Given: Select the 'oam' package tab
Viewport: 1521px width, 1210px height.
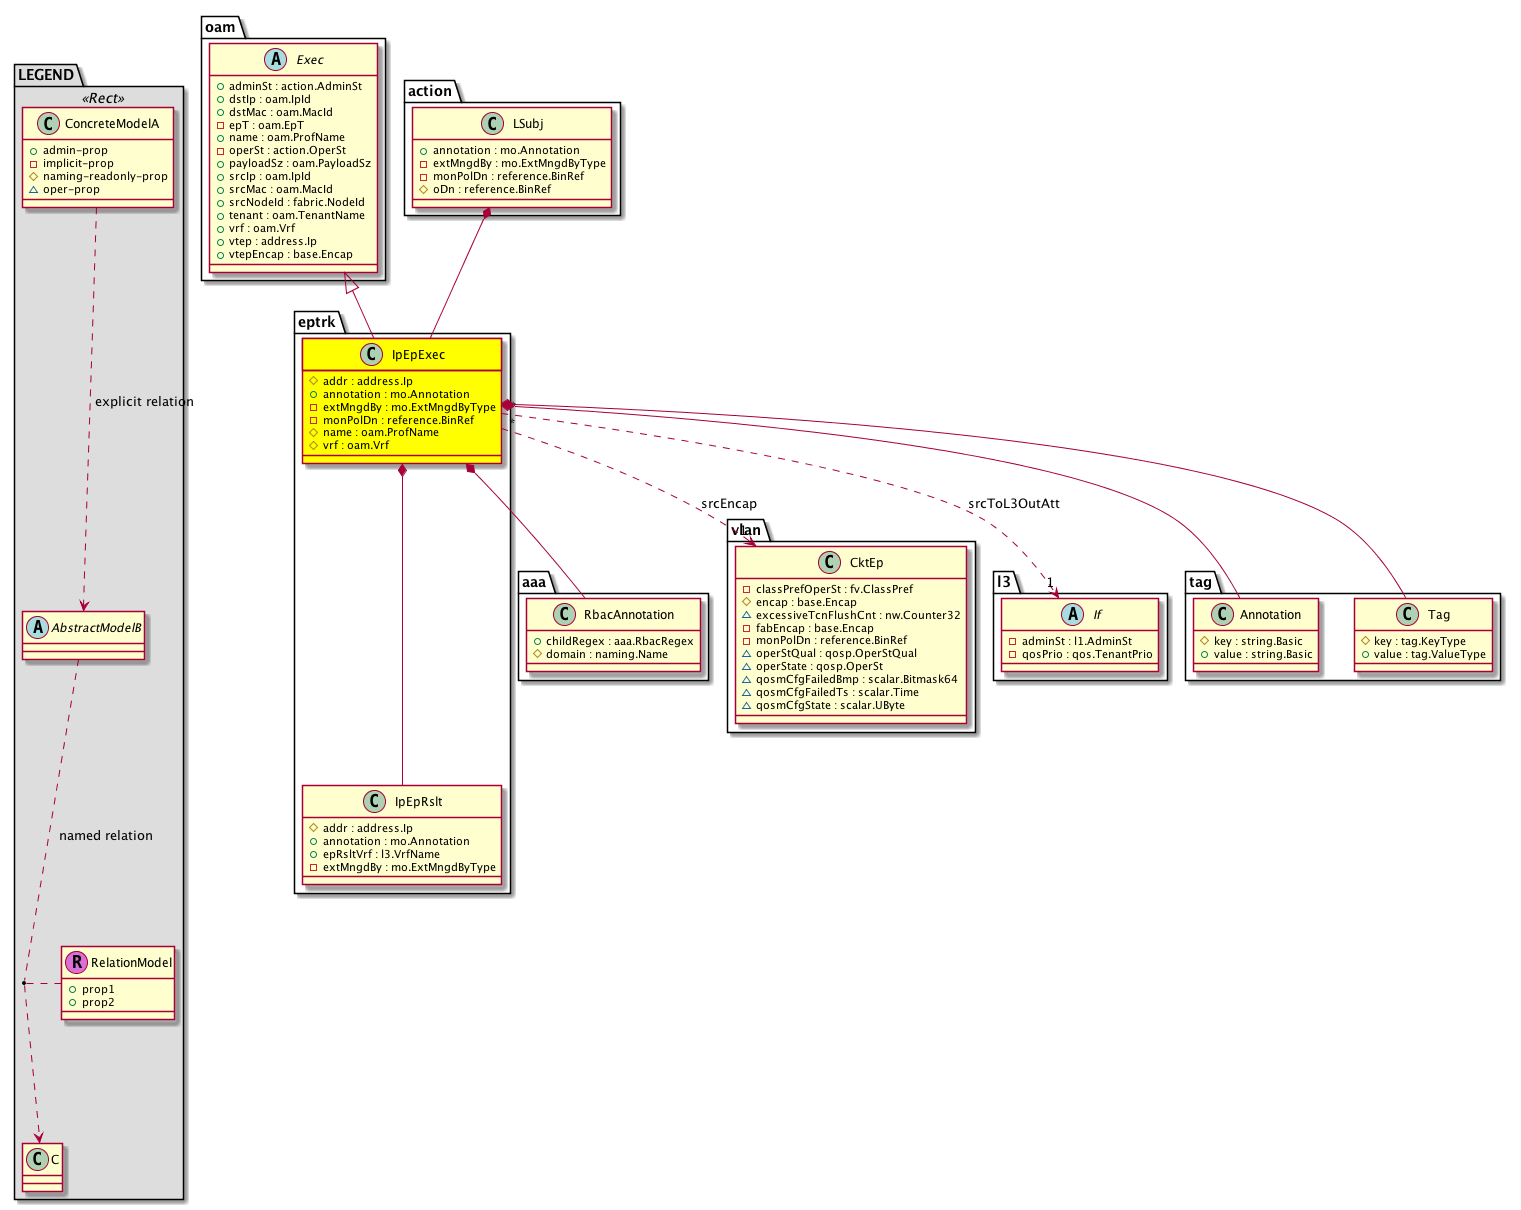Looking at the screenshot, I should pos(221,27).
